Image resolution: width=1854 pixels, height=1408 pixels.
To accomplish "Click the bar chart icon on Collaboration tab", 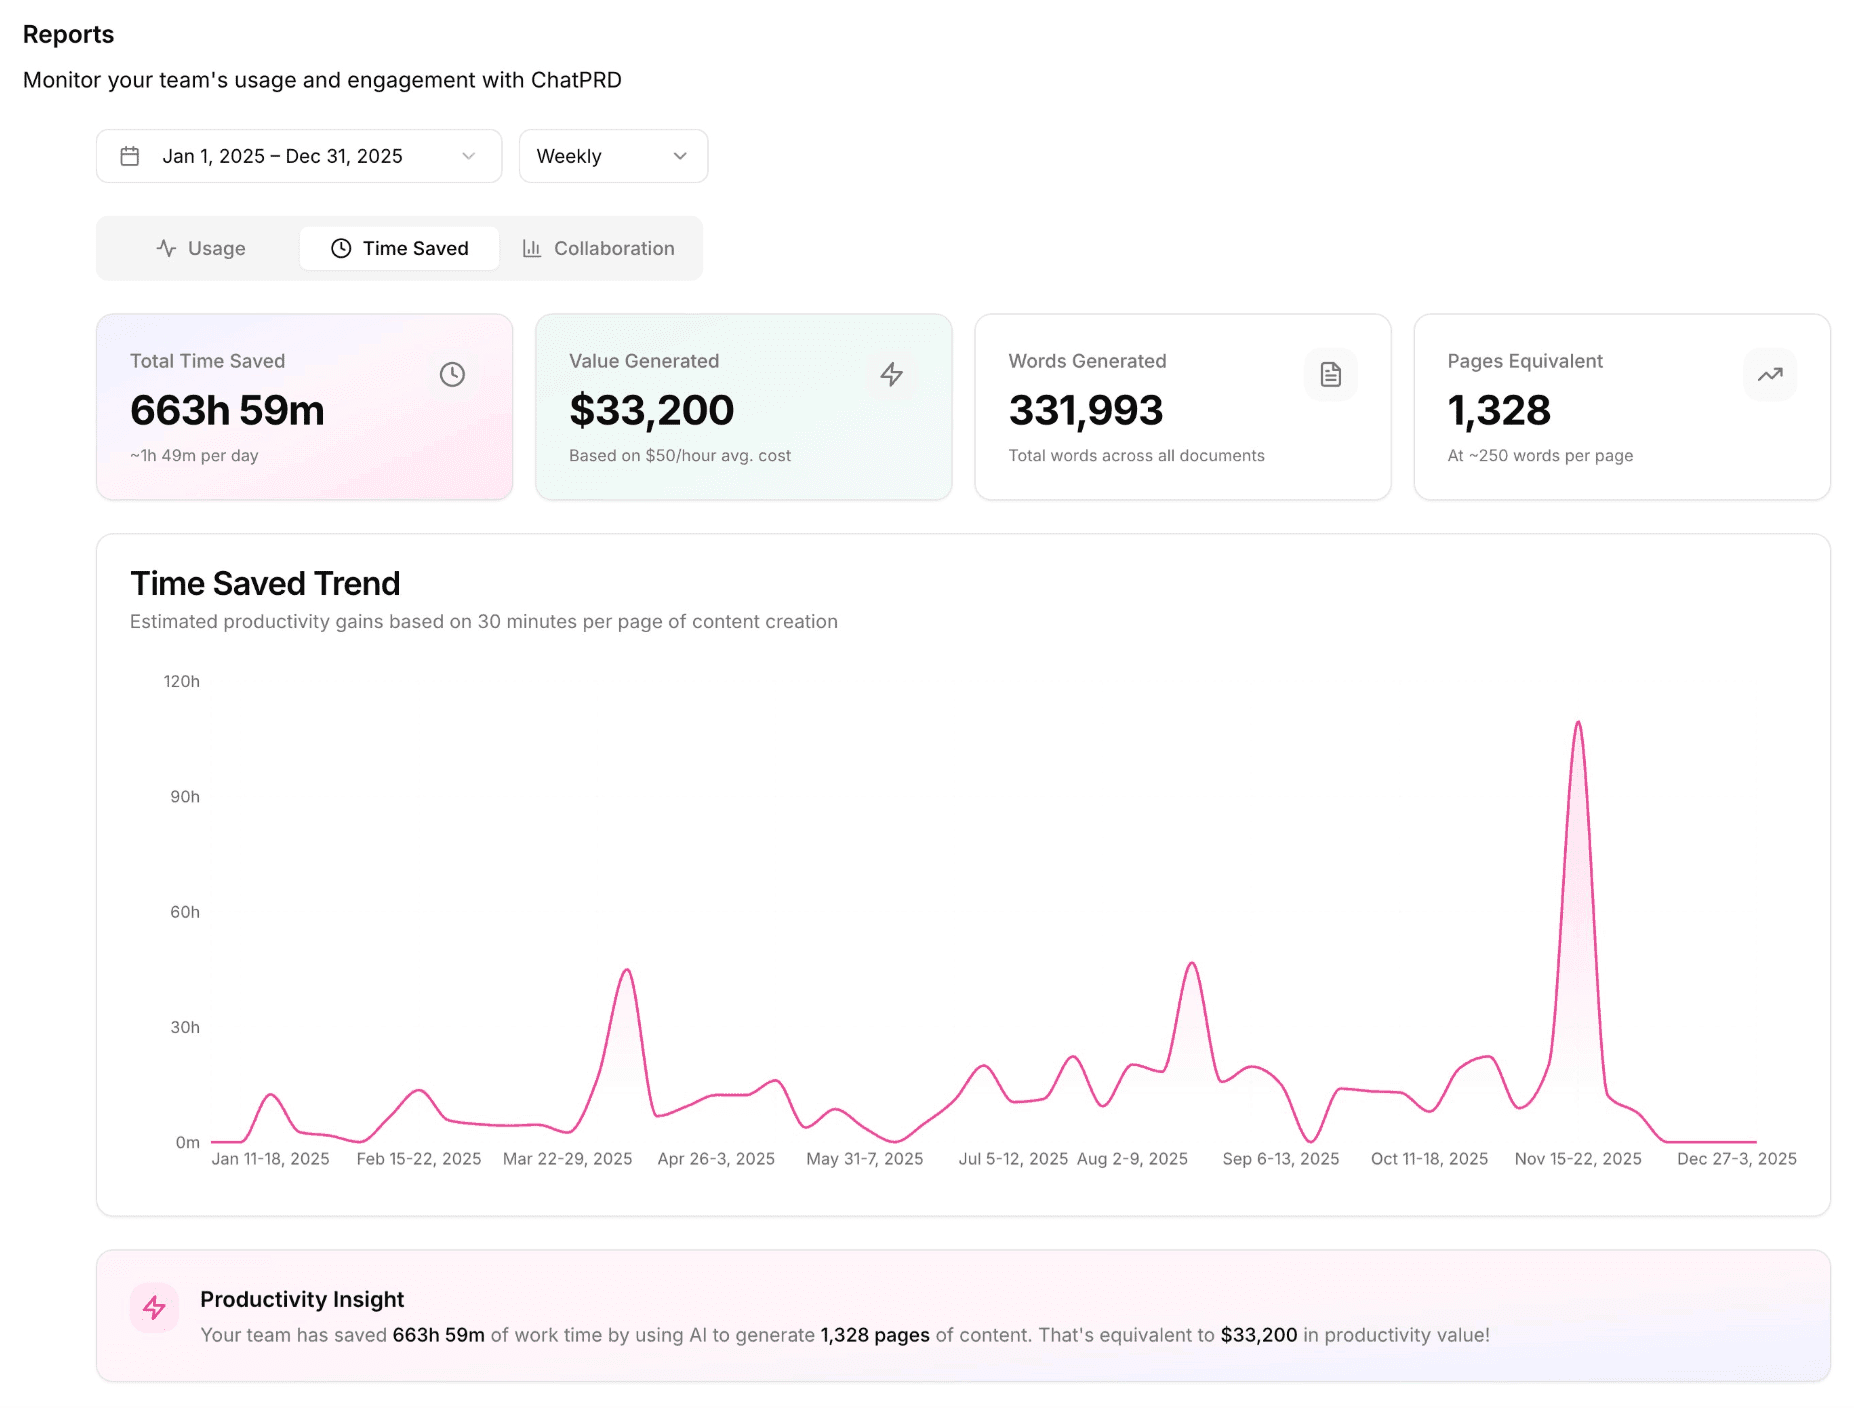I will click(x=532, y=248).
